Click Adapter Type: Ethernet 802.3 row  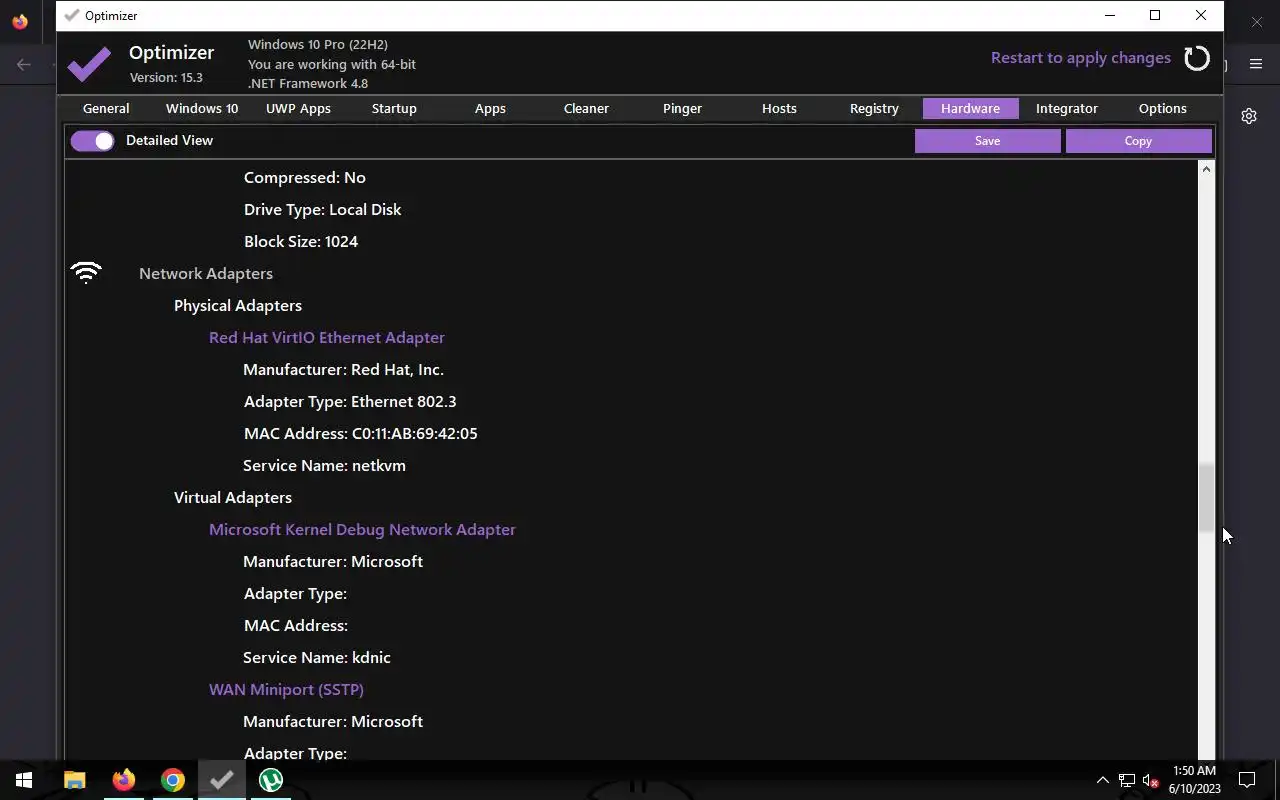click(350, 401)
